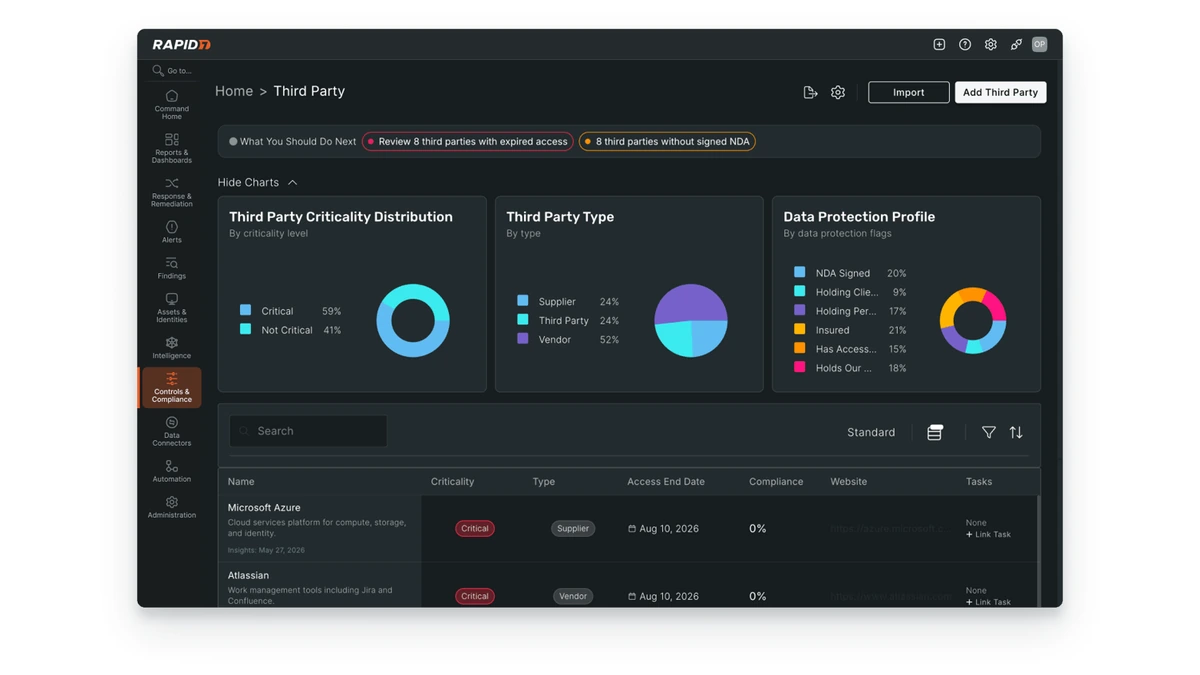Click the Insured legend color swatch
Image resolution: width=1200 pixels, height=675 pixels.
tap(799, 329)
